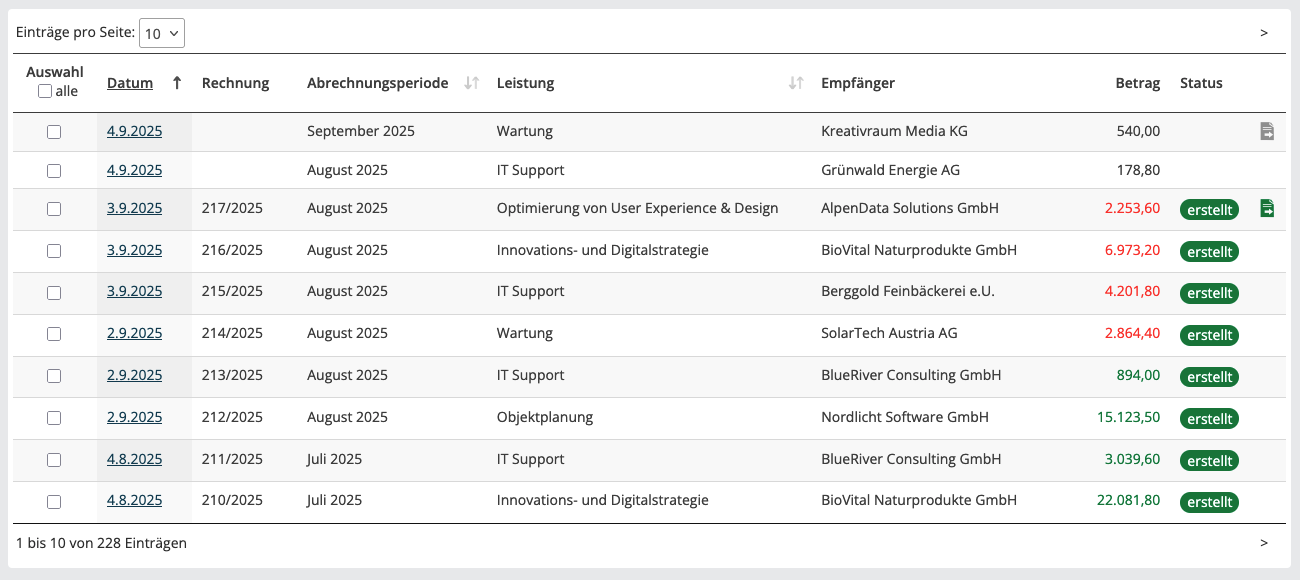The height and width of the screenshot is (580, 1300).
Task: Click the erstellt badge for invoice 216/2025
Action: (x=1209, y=251)
